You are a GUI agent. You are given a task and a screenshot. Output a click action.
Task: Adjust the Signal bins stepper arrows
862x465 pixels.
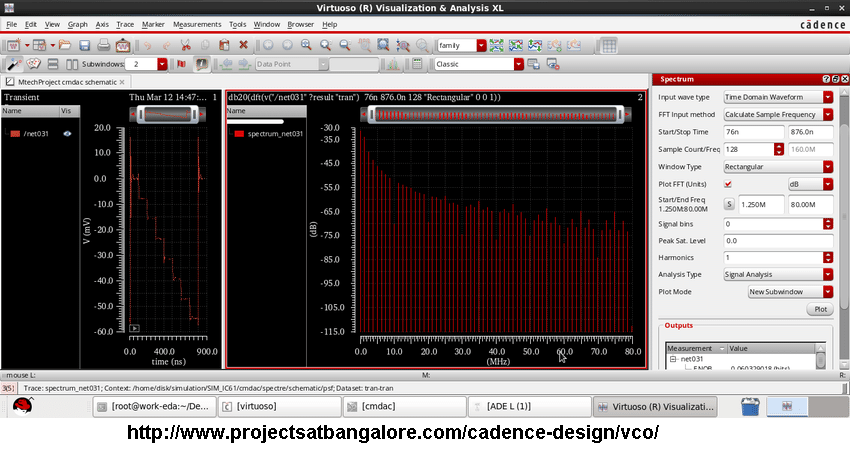pyautogui.click(x=828, y=224)
